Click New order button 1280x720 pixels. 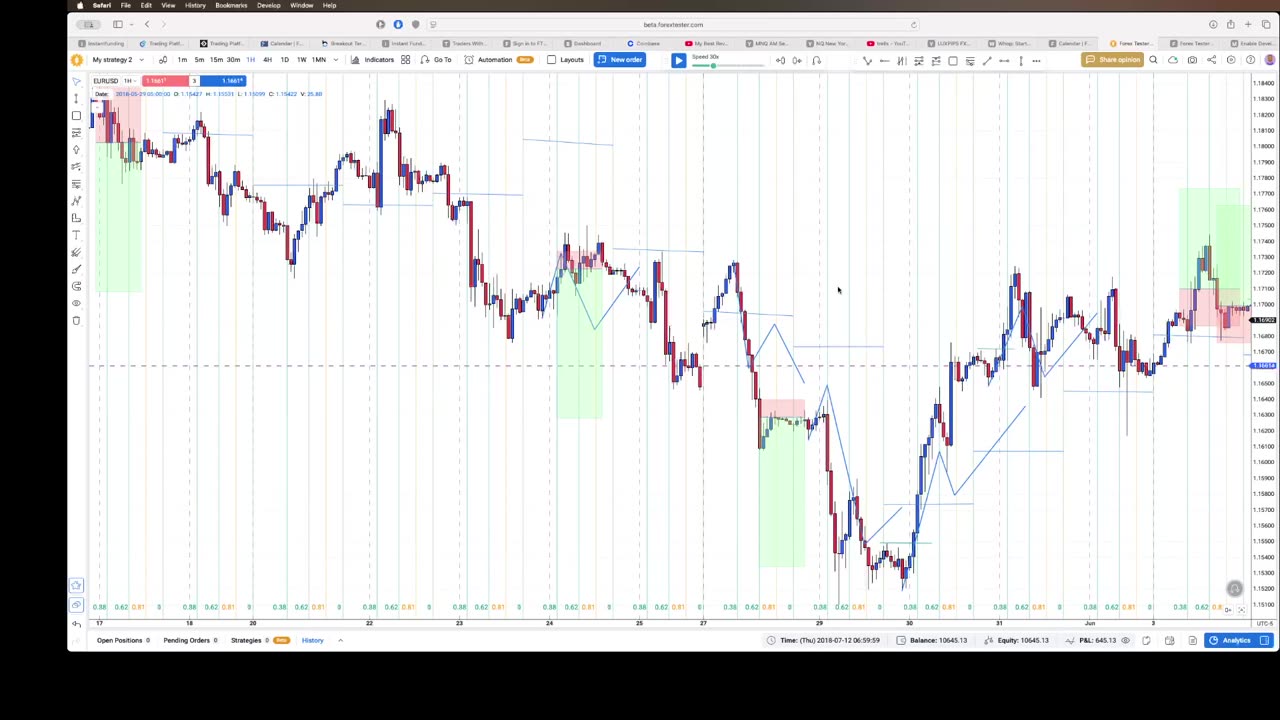coord(620,60)
